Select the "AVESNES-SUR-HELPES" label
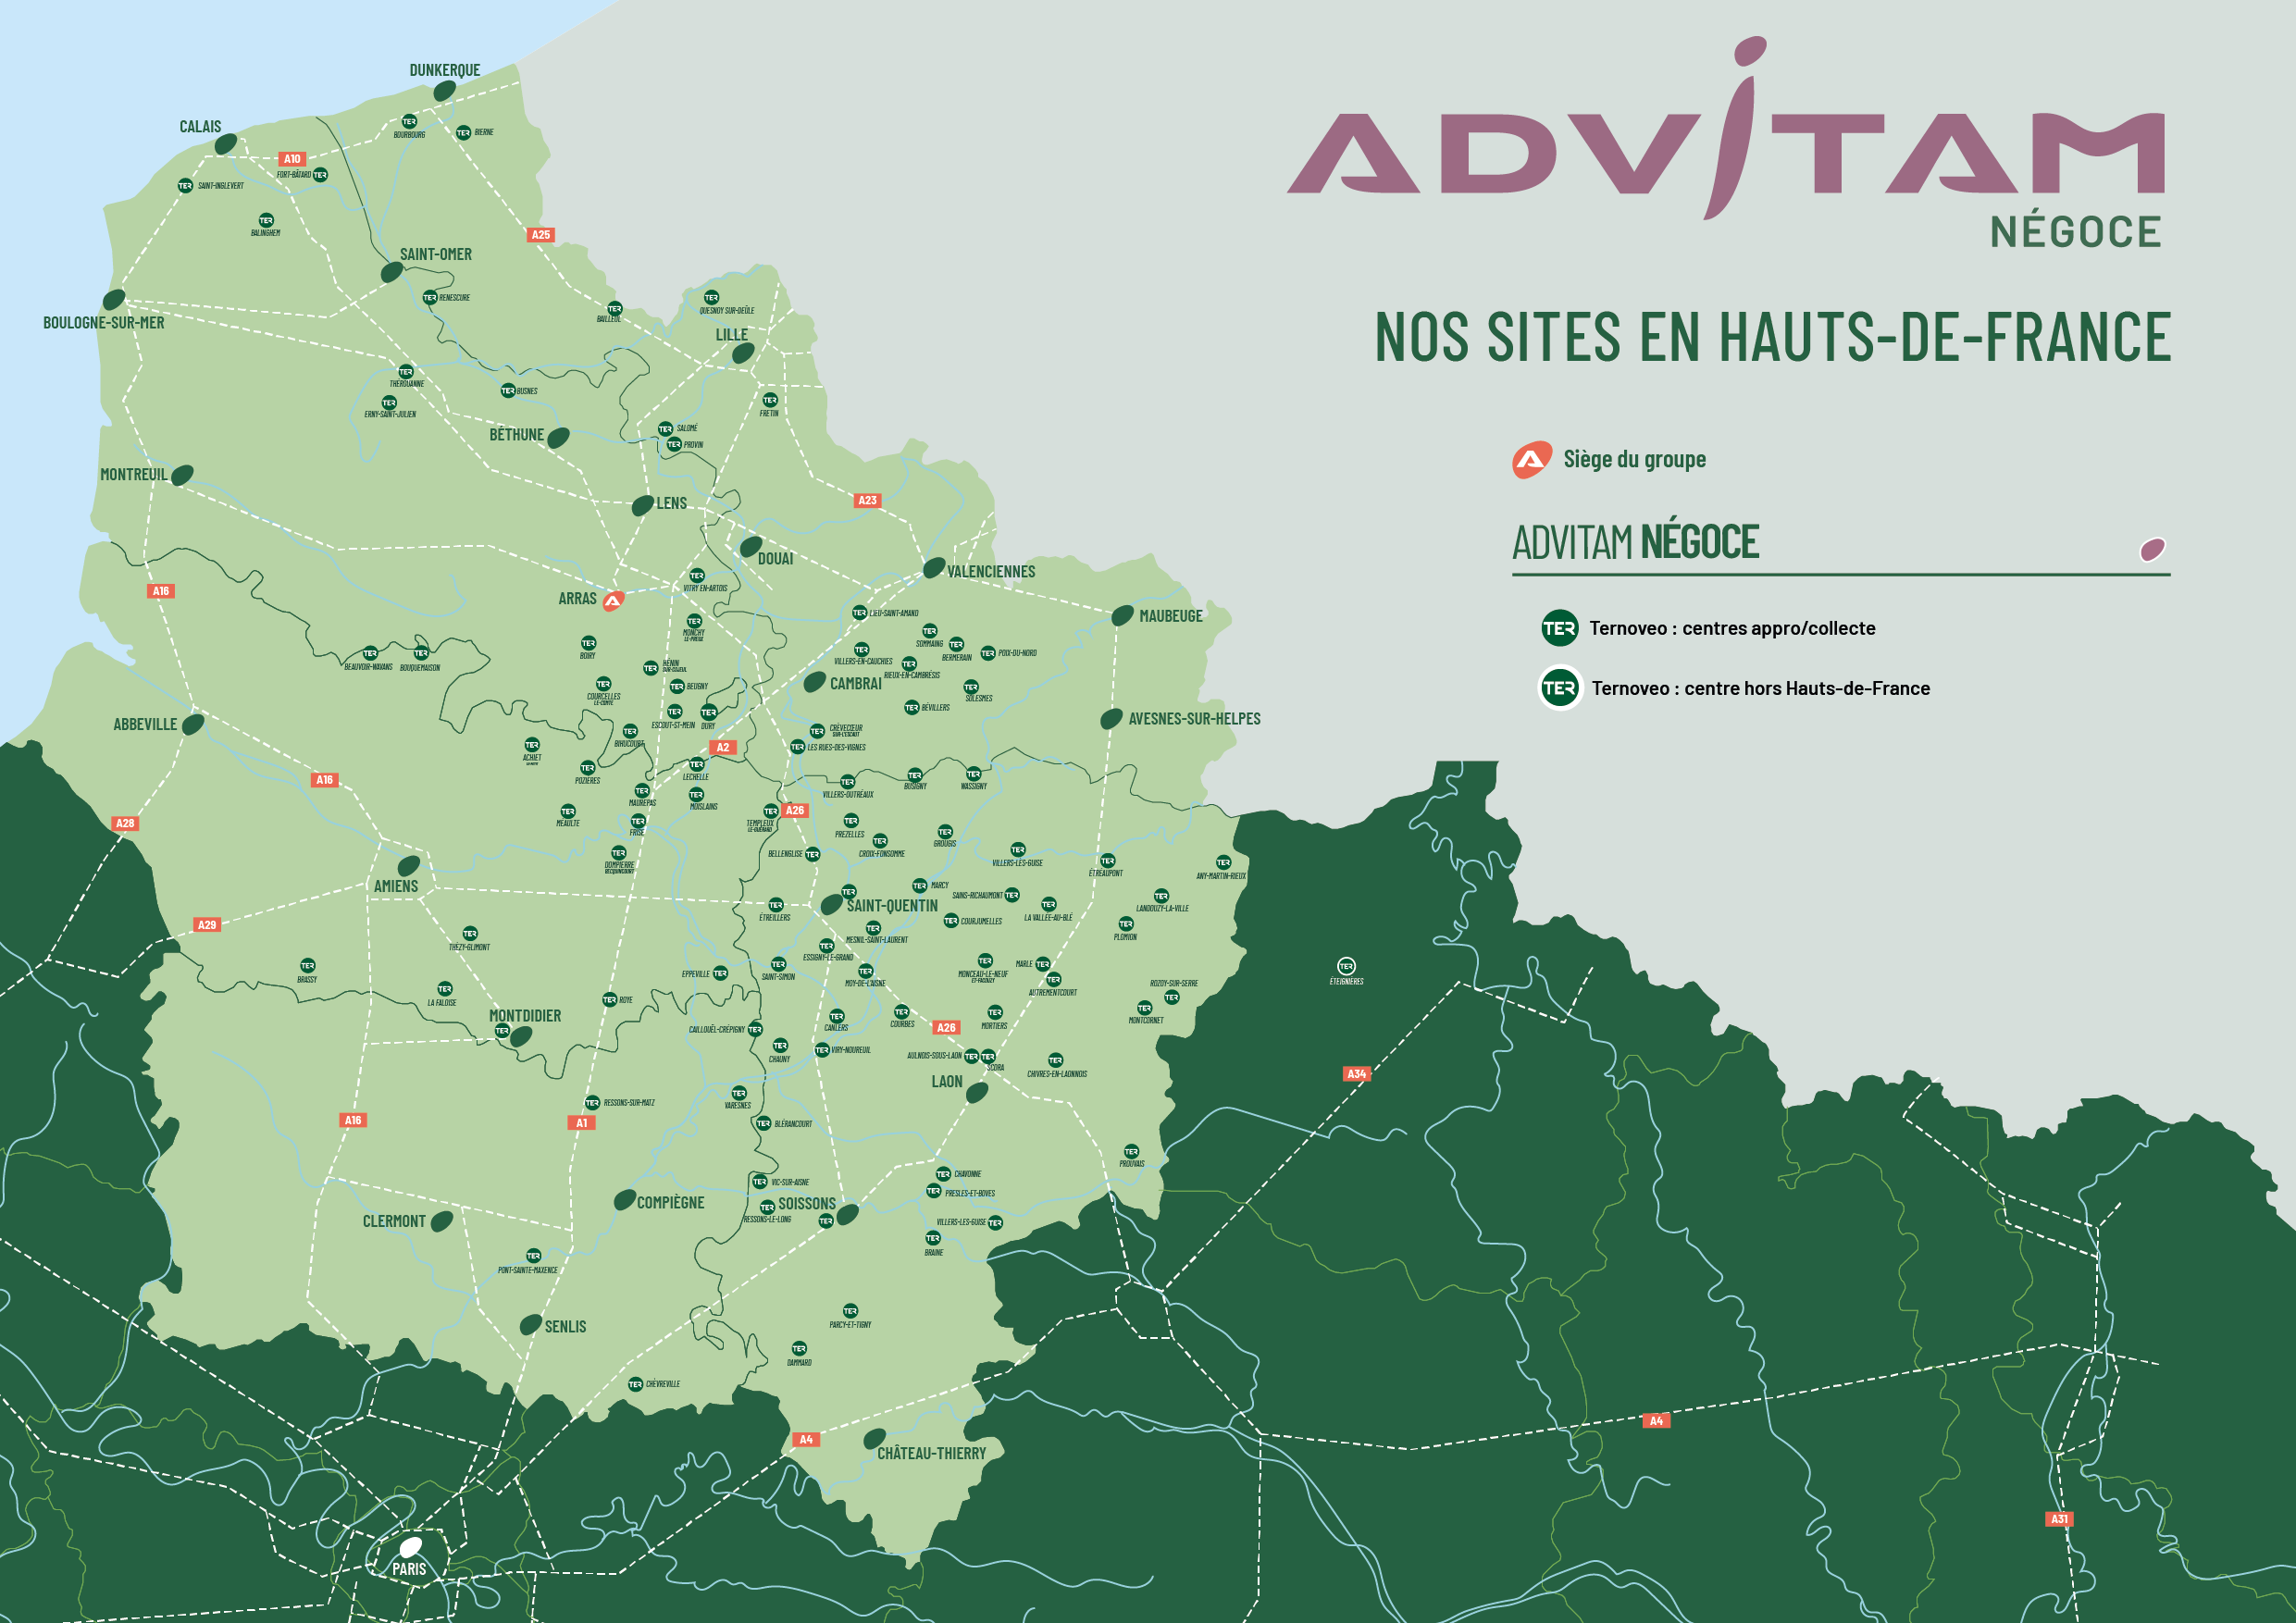The height and width of the screenshot is (1623, 2296). click(1195, 719)
